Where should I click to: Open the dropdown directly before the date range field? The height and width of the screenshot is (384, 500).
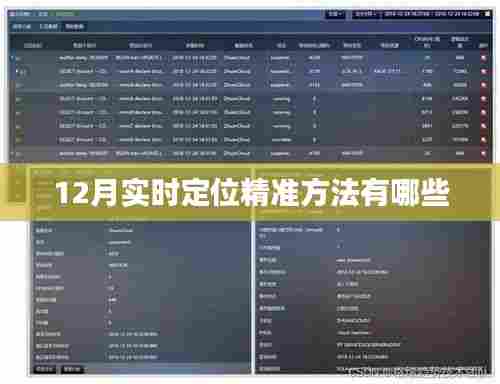[x=365, y=14]
